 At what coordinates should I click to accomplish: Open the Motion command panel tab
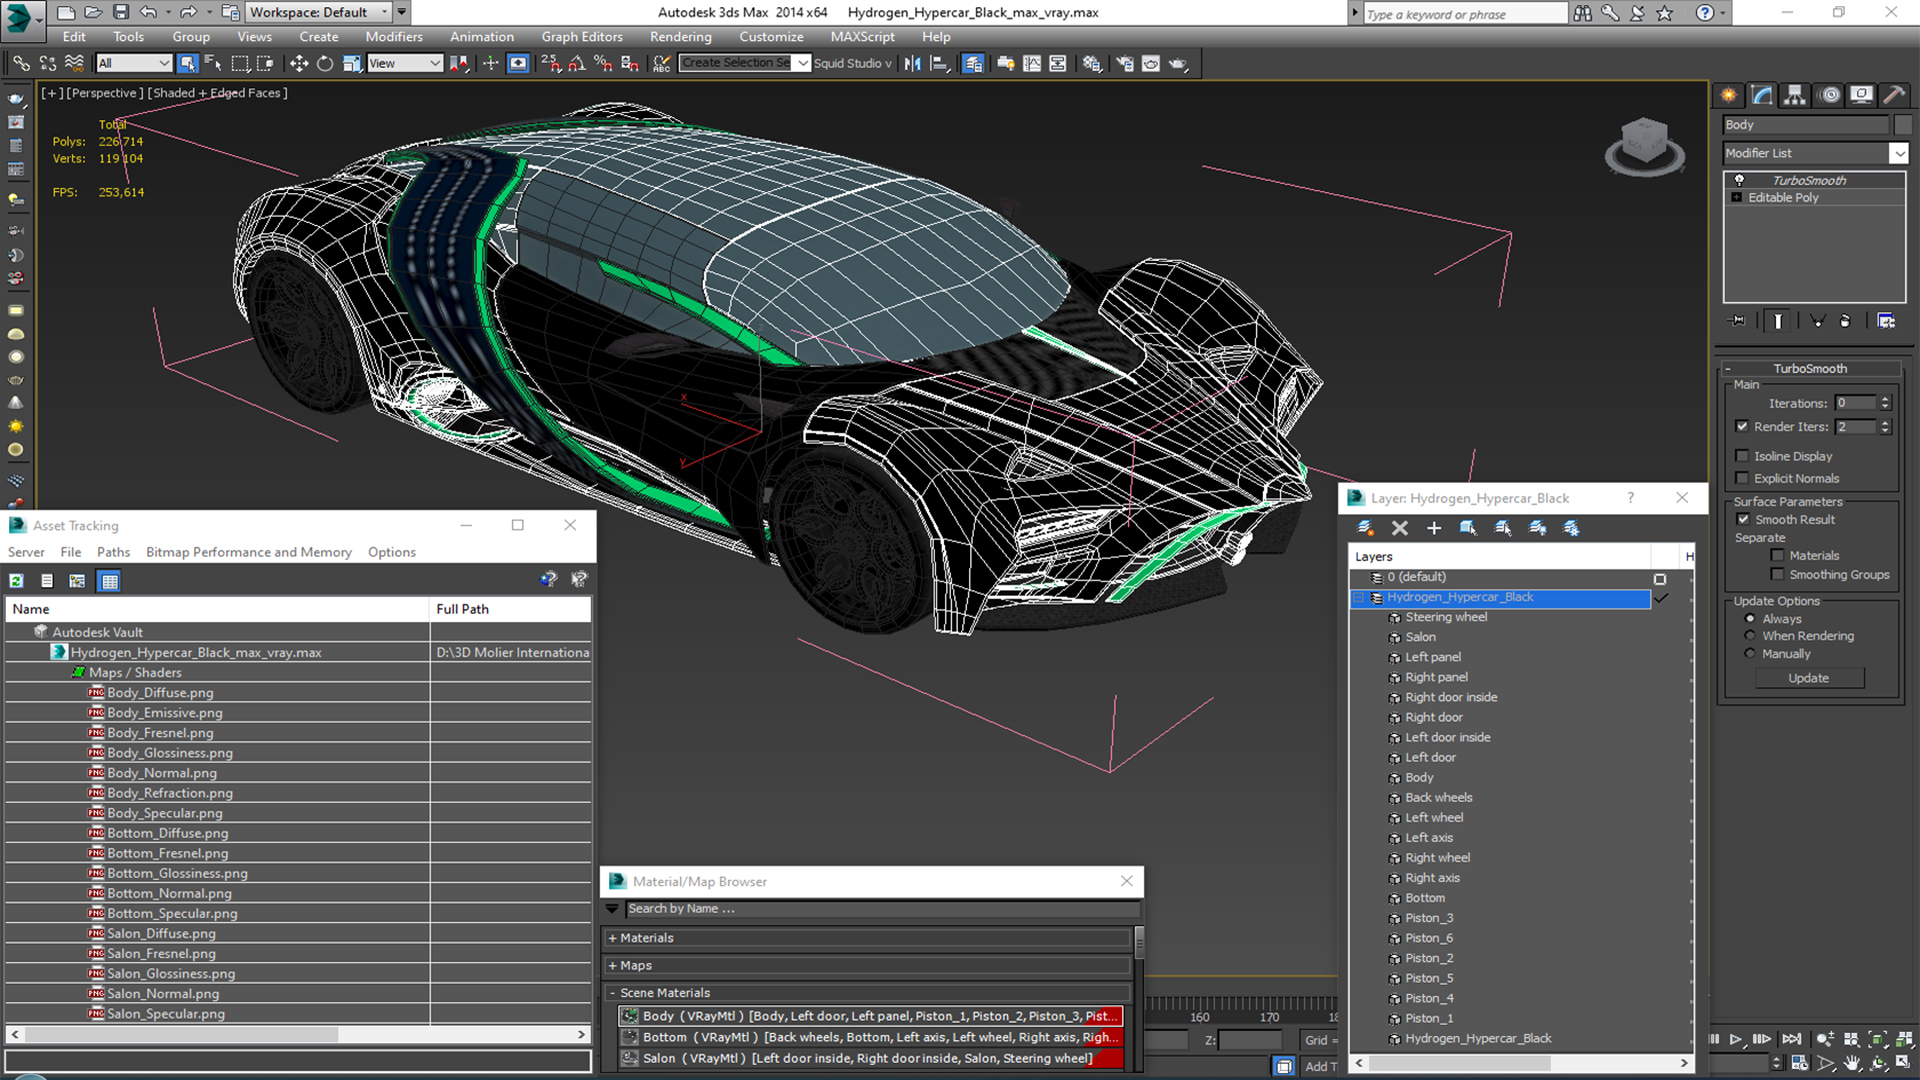pyautogui.click(x=1829, y=95)
